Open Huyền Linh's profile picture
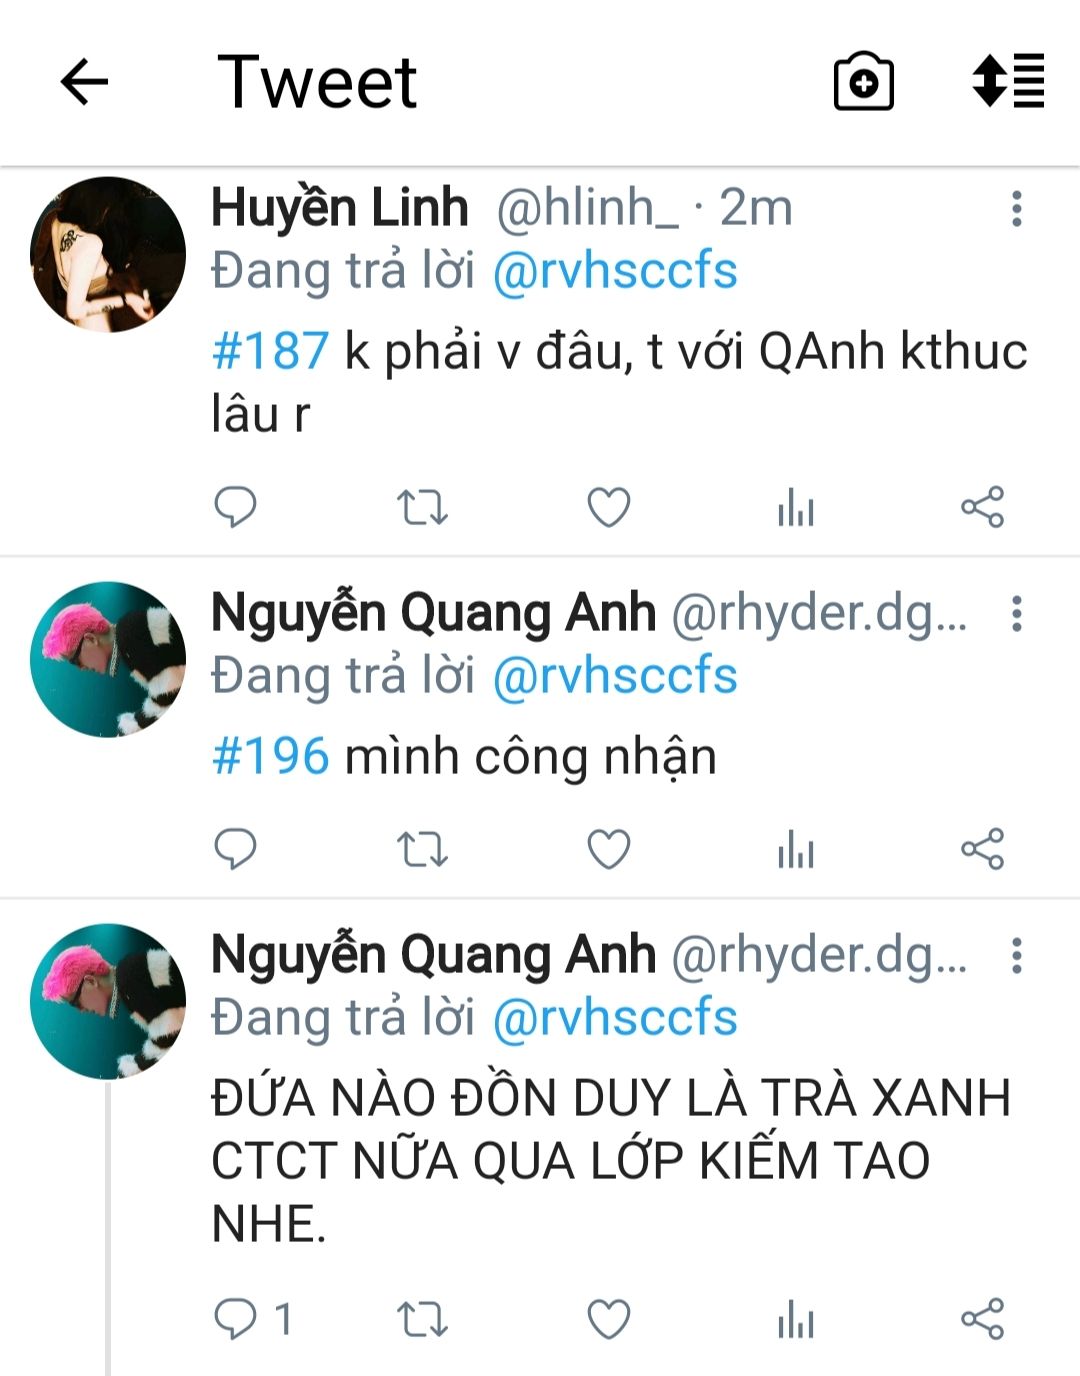The height and width of the screenshot is (1376, 1080). (x=108, y=254)
